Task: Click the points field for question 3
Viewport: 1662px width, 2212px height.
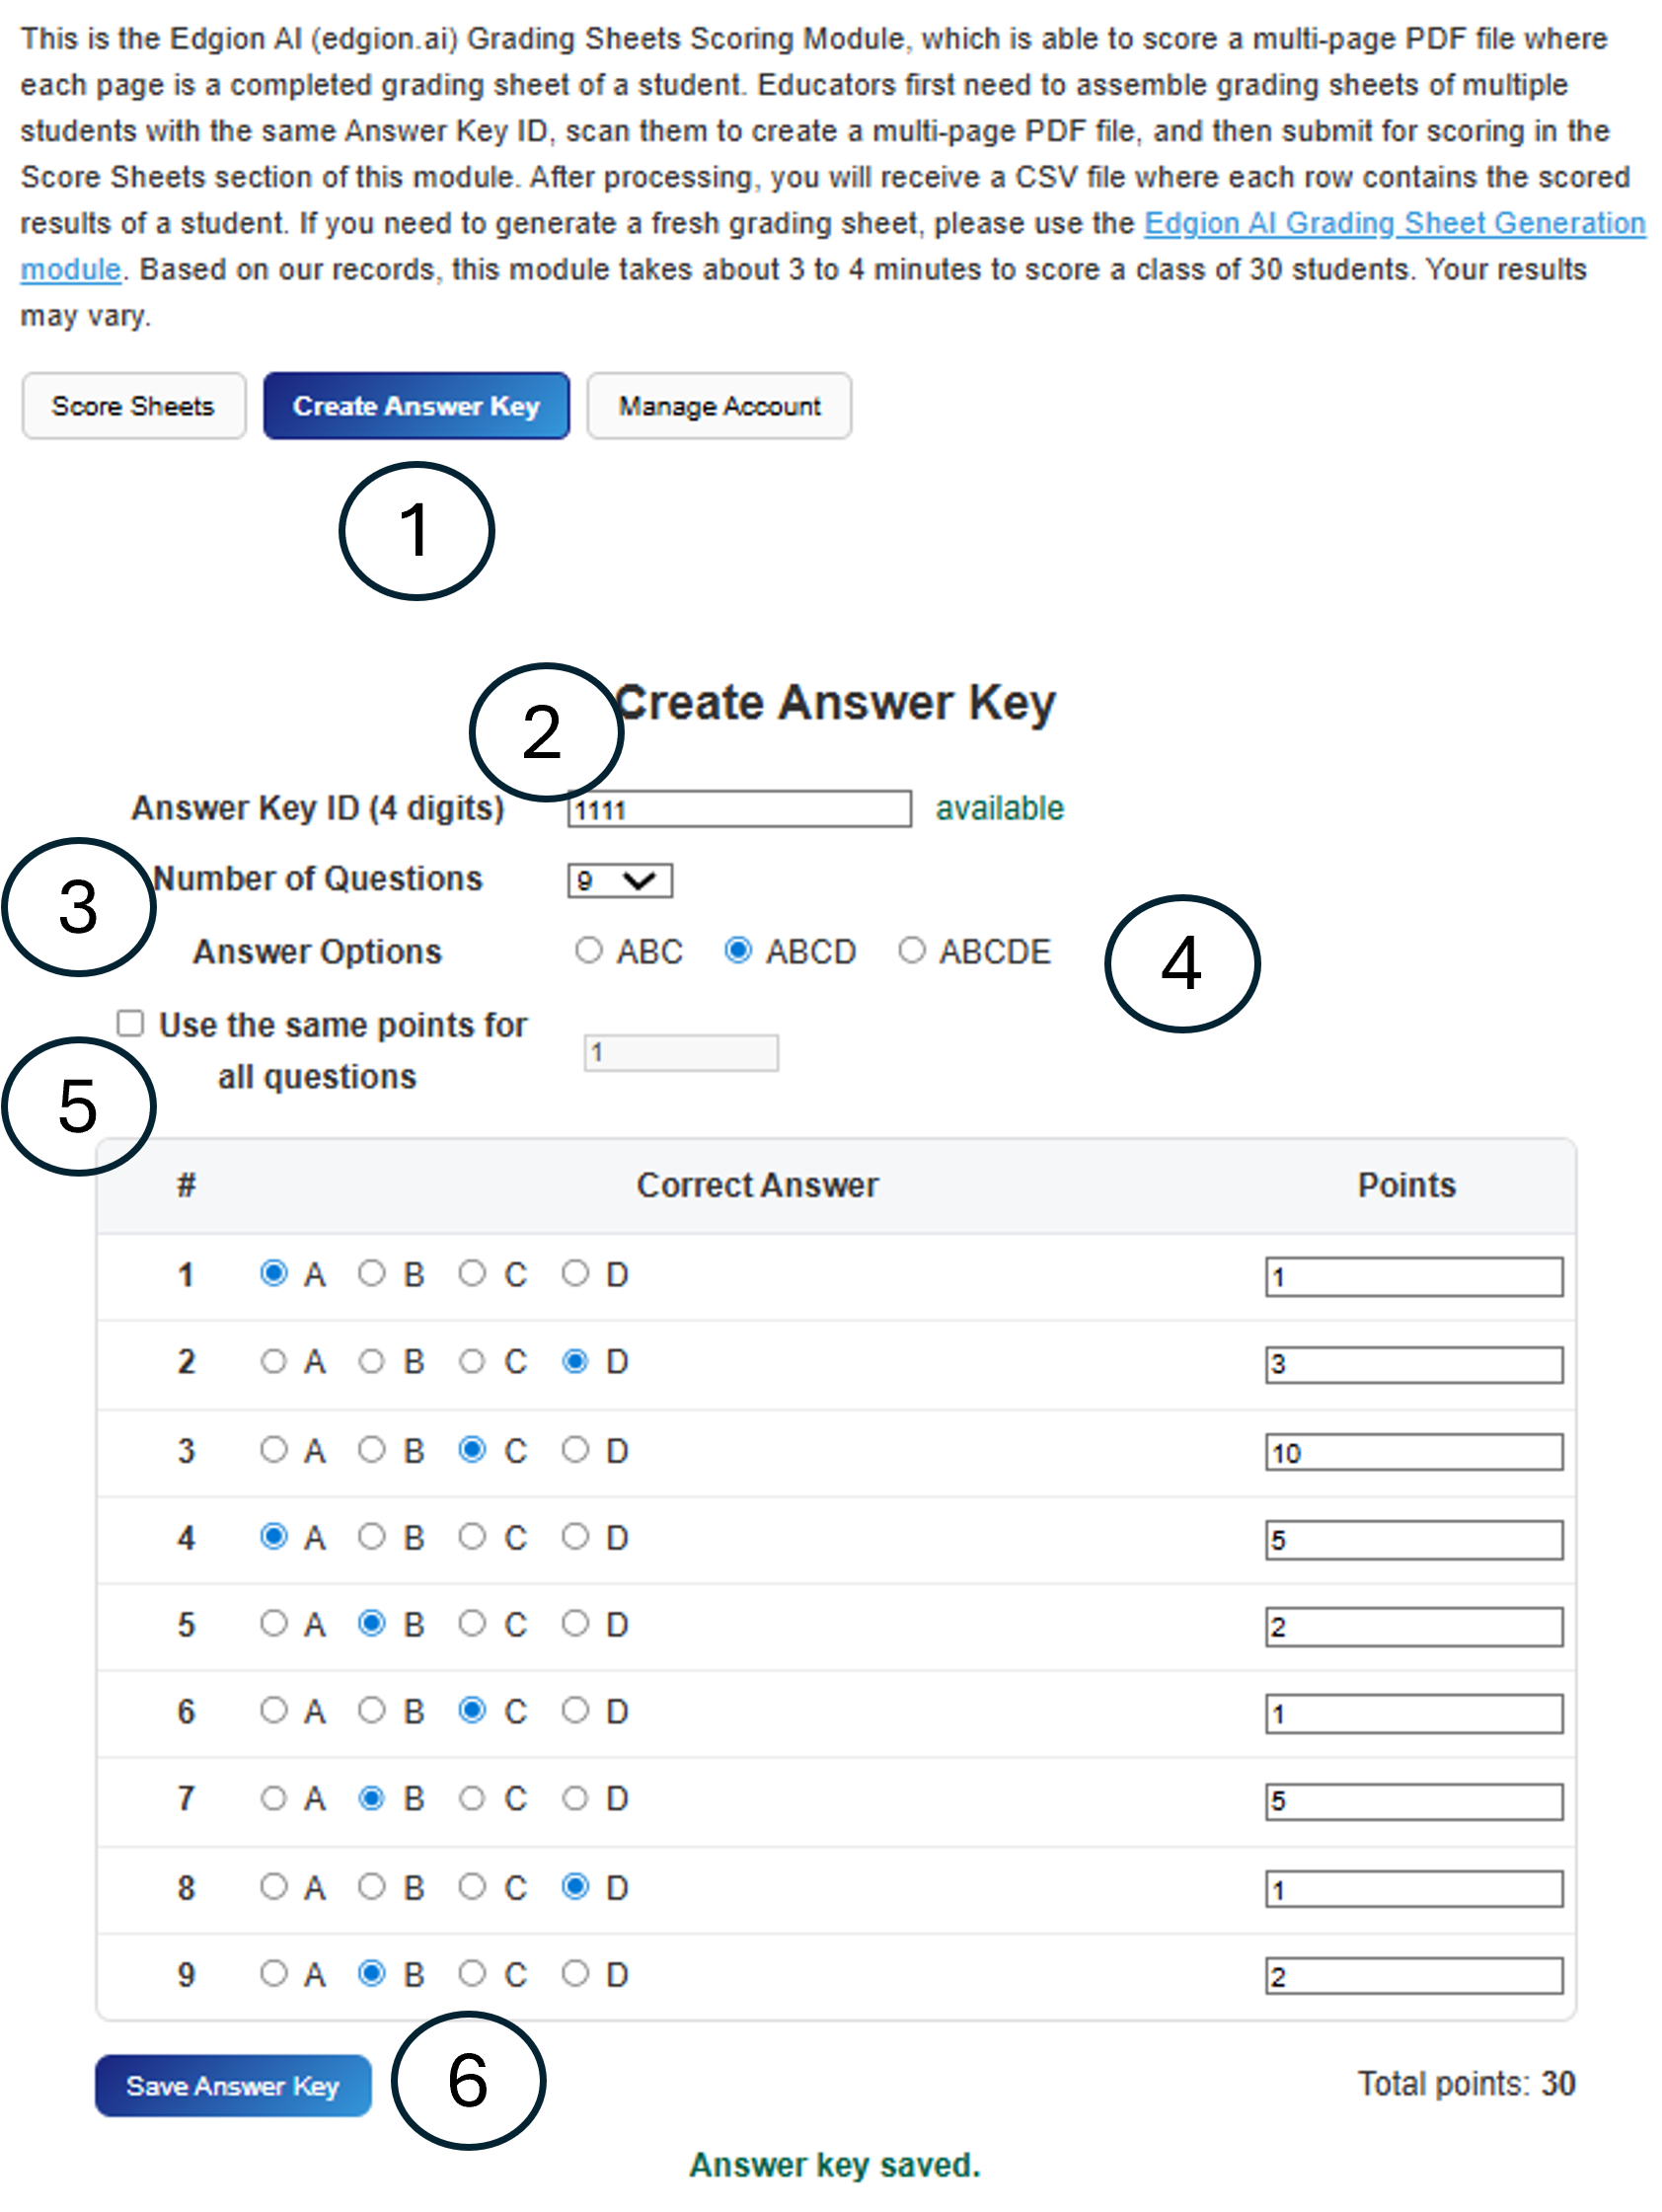Action: (1414, 1453)
